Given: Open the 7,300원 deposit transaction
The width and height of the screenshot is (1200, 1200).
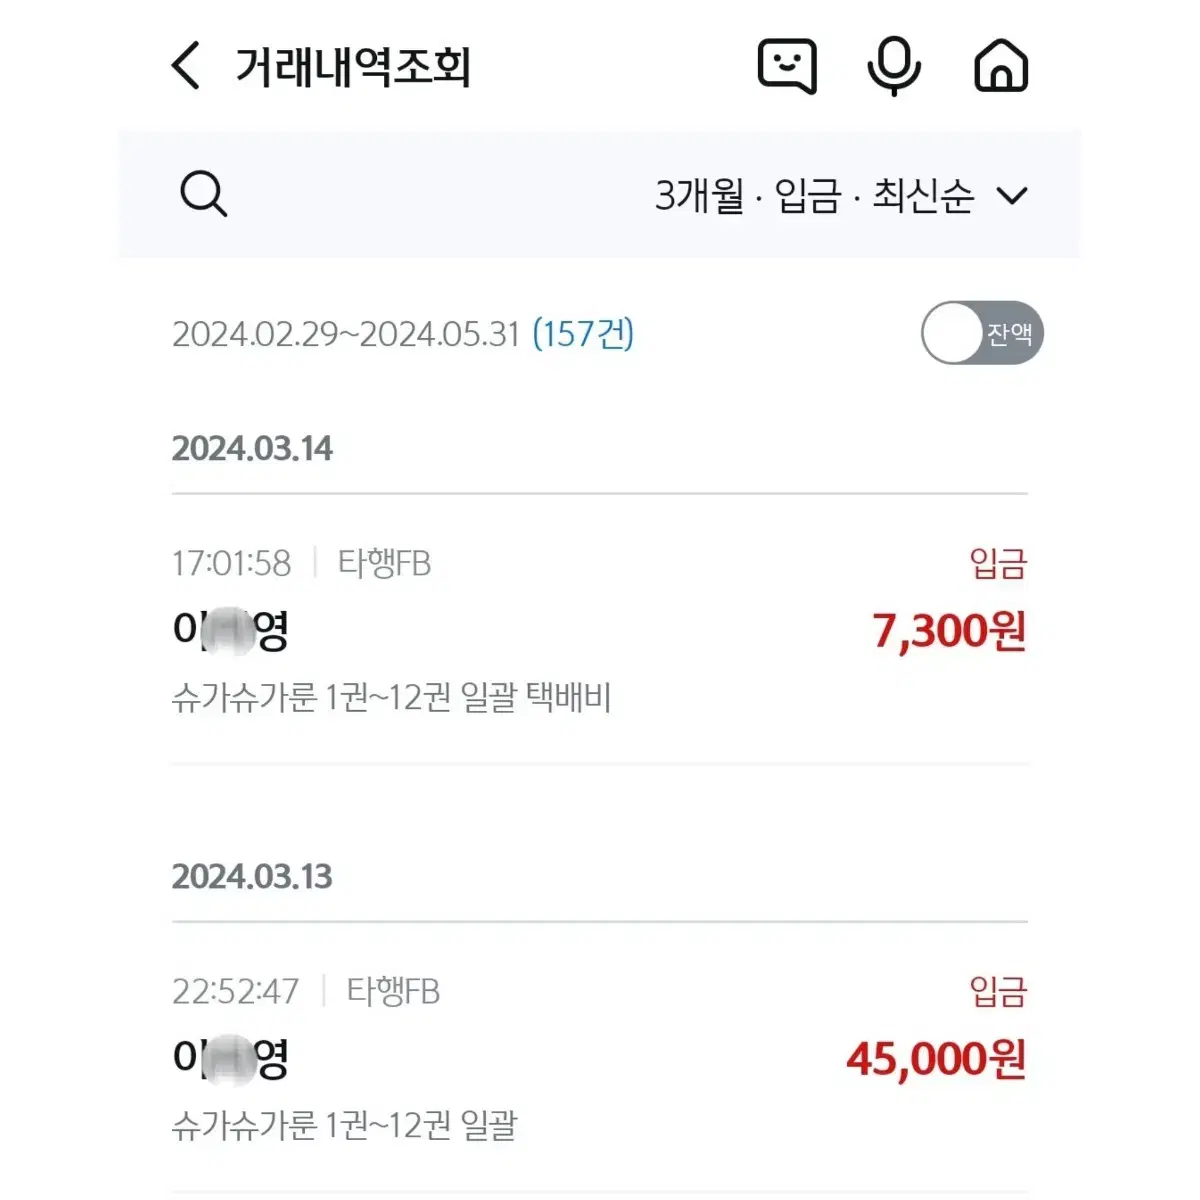Looking at the screenshot, I should [x=600, y=630].
